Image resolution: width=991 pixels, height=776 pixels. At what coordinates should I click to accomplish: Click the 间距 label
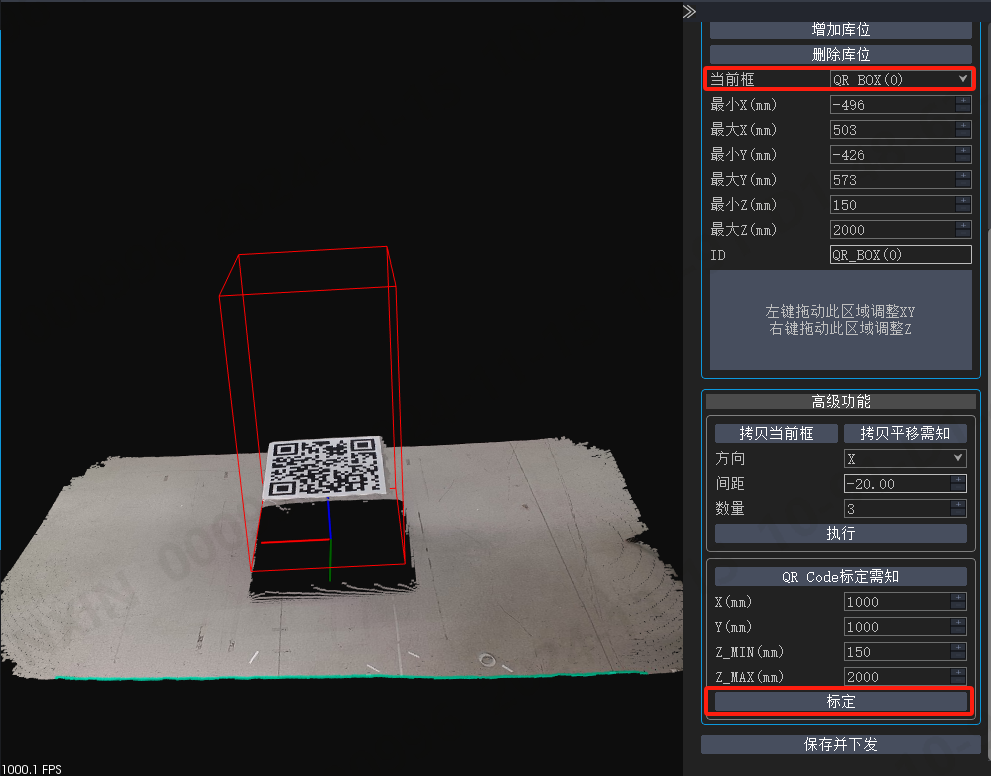point(730,483)
